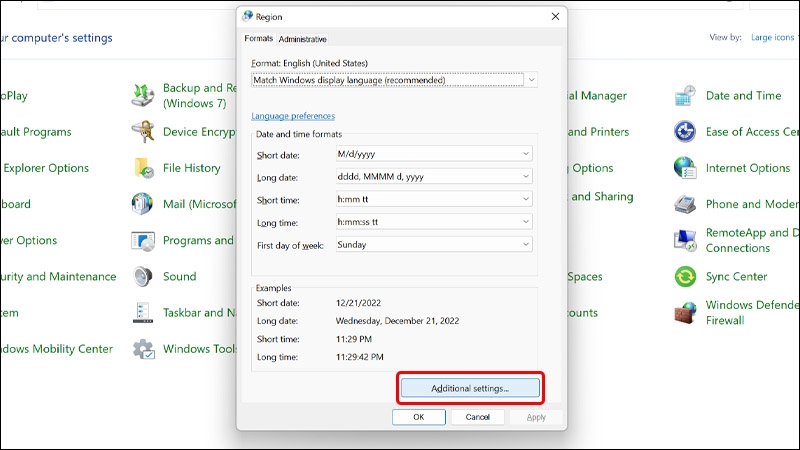Screen dimensions: 800x450
Task: Open the Device Encryption icon
Action: tap(143, 132)
